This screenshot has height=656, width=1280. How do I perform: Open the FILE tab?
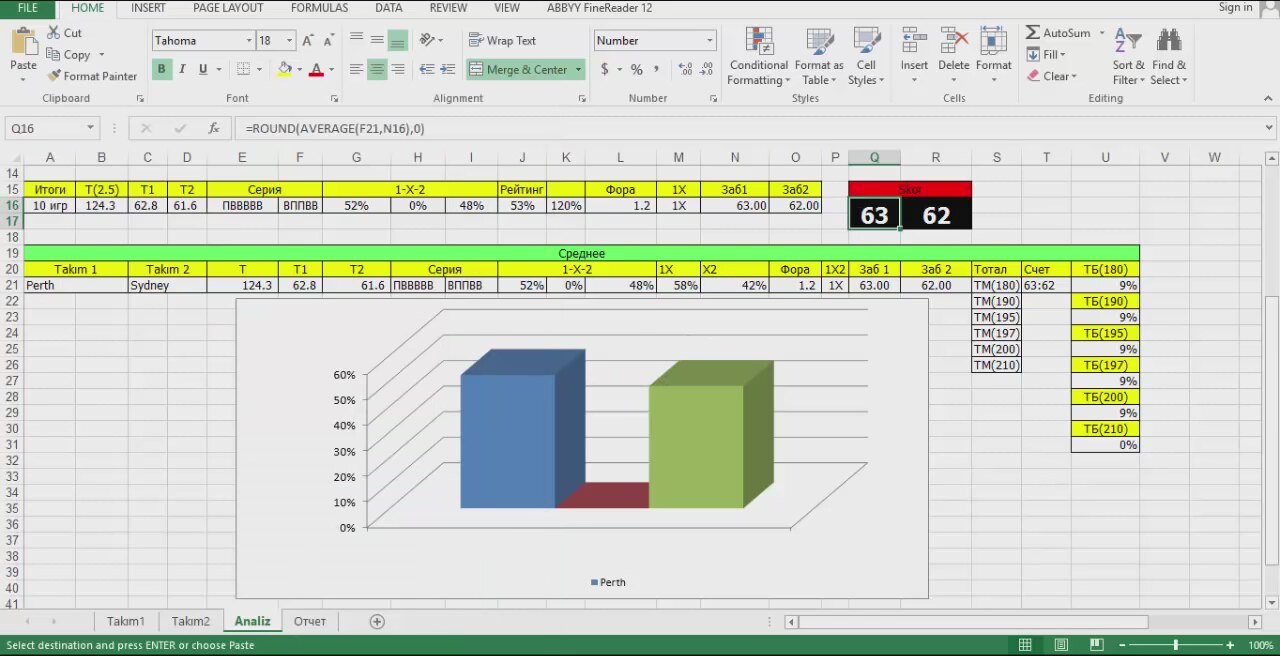[x=28, y=8]
